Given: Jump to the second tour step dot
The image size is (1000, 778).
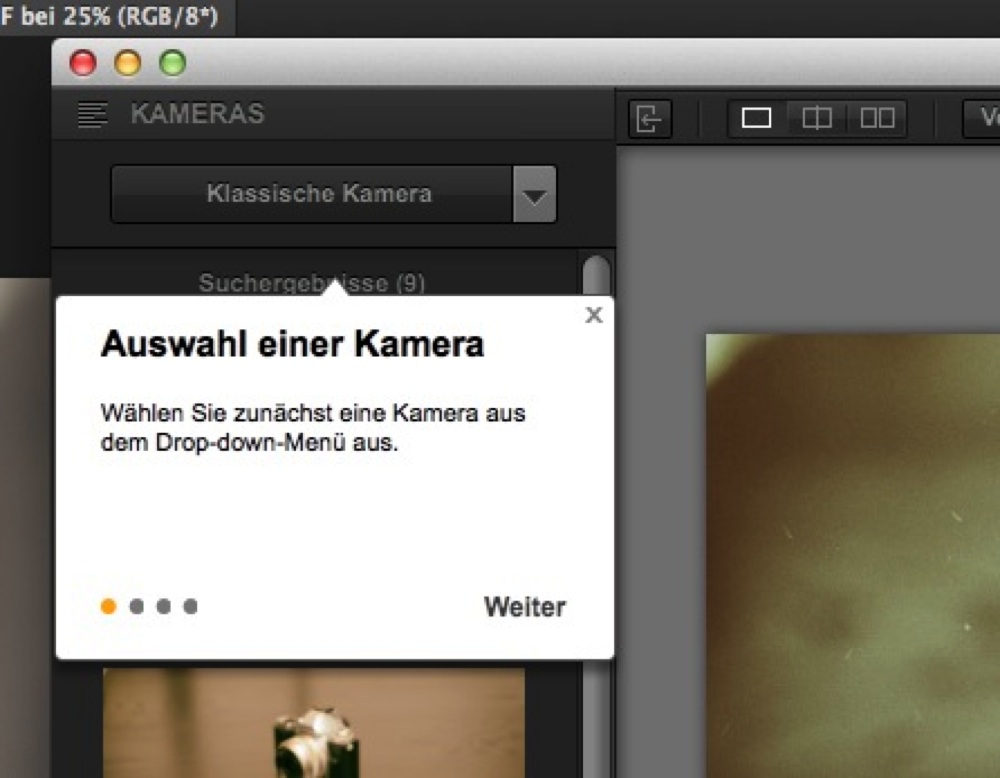Looking at the screenshot, I should [x=137, y=606].
